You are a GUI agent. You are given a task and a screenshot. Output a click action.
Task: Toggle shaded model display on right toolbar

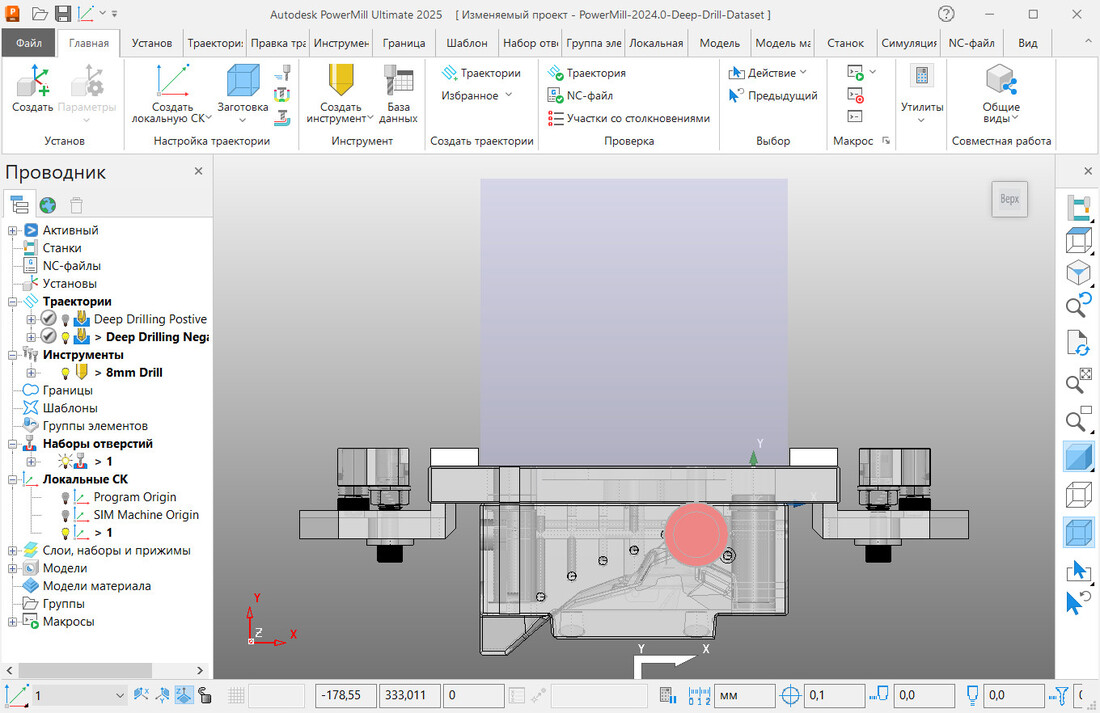click(x=1078, y=457)
